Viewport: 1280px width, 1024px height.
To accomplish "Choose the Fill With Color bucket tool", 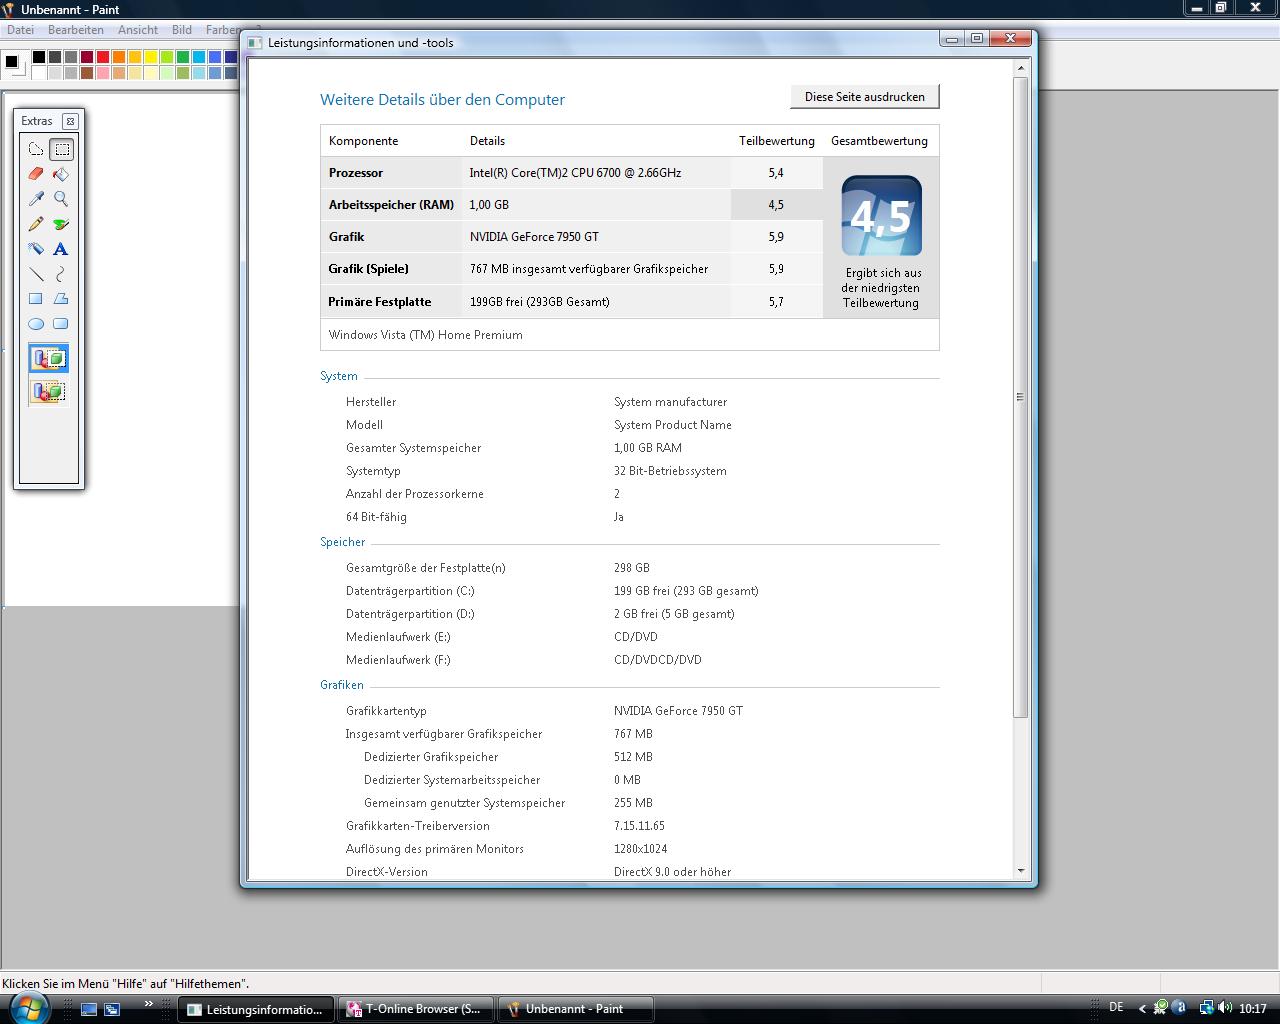I will coord(61,174).
